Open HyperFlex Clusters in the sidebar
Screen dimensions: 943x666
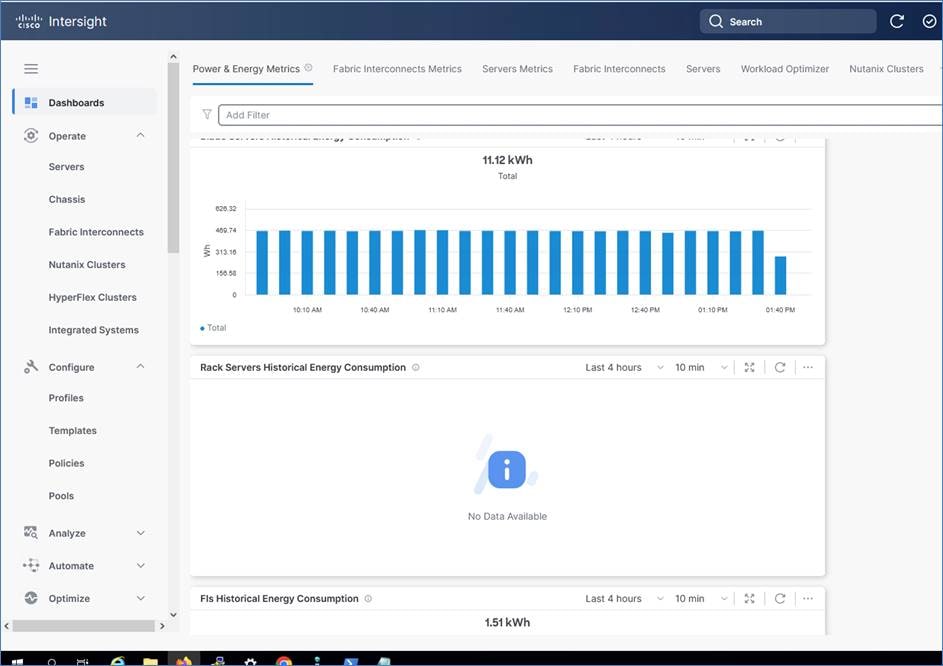click(93, 297)
